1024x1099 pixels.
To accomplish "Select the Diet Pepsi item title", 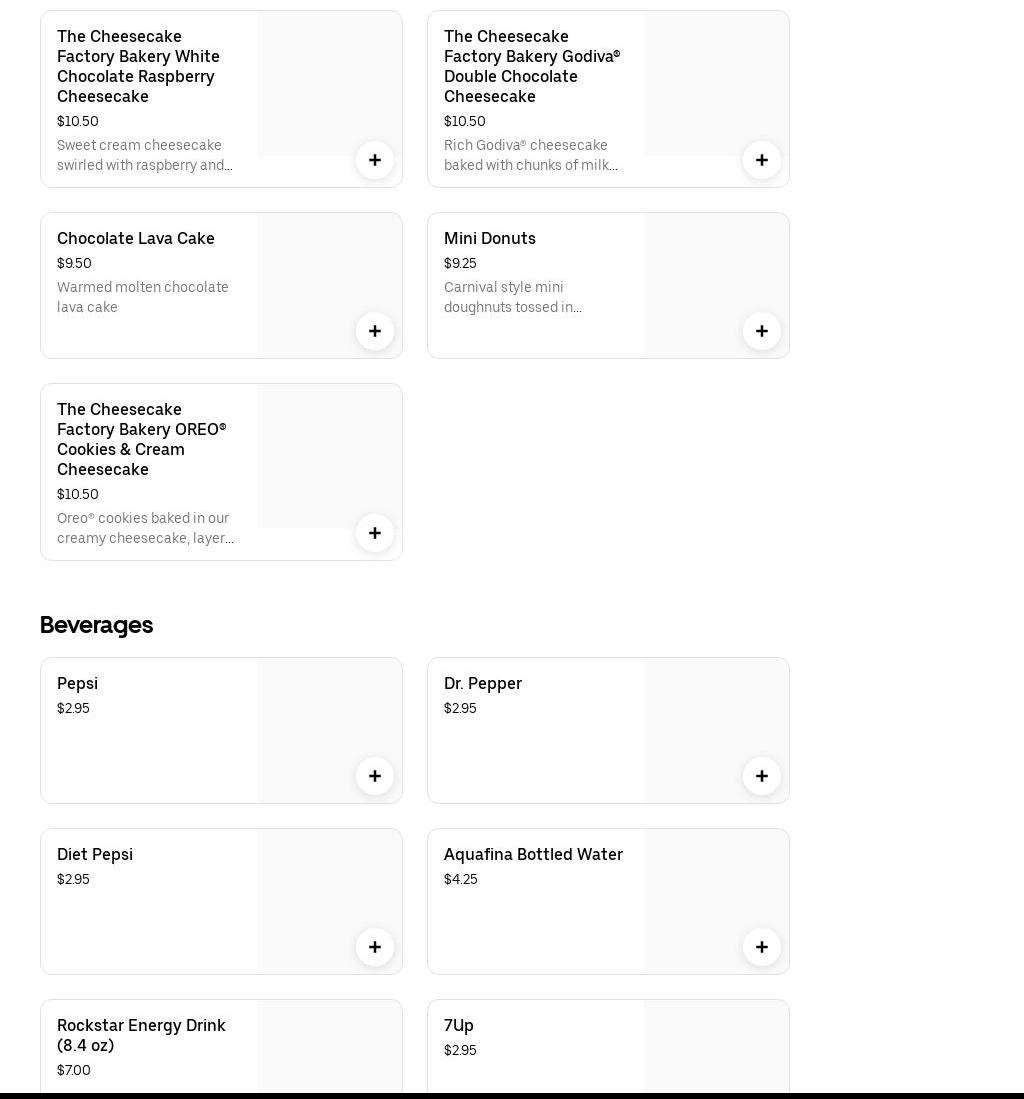I will [95, 855].
